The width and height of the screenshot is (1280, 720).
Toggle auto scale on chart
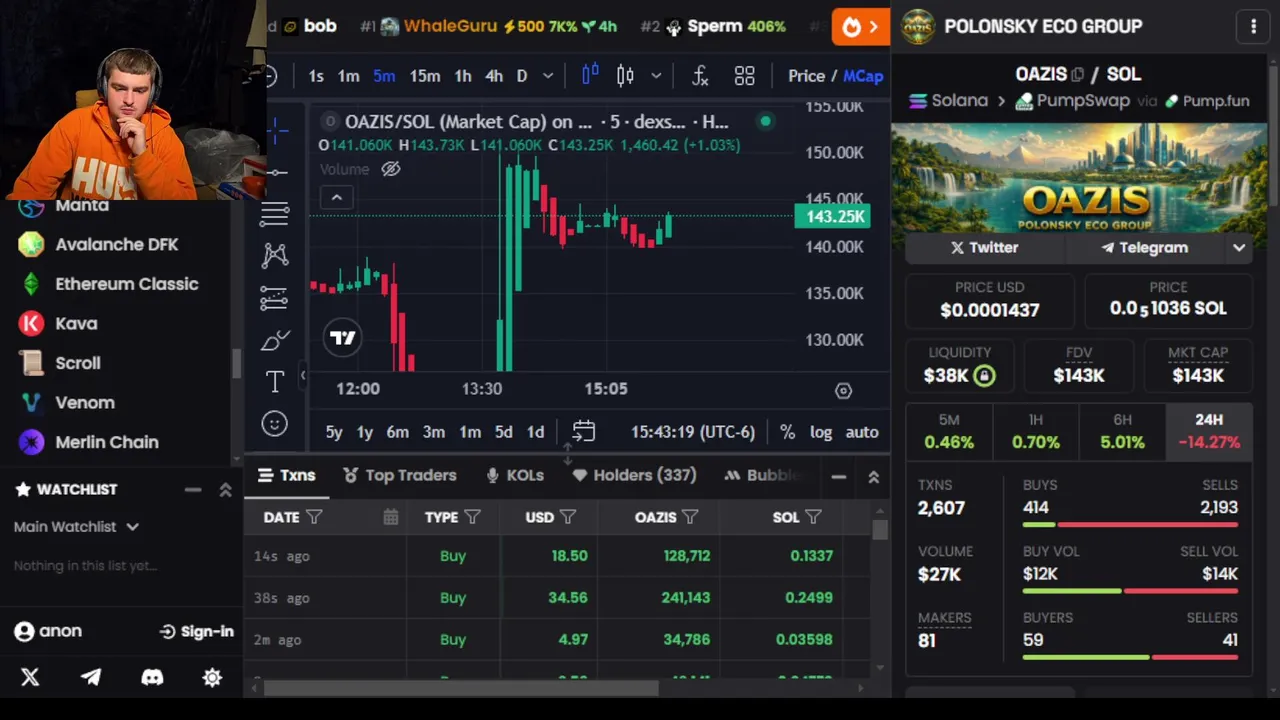point(862,432)
